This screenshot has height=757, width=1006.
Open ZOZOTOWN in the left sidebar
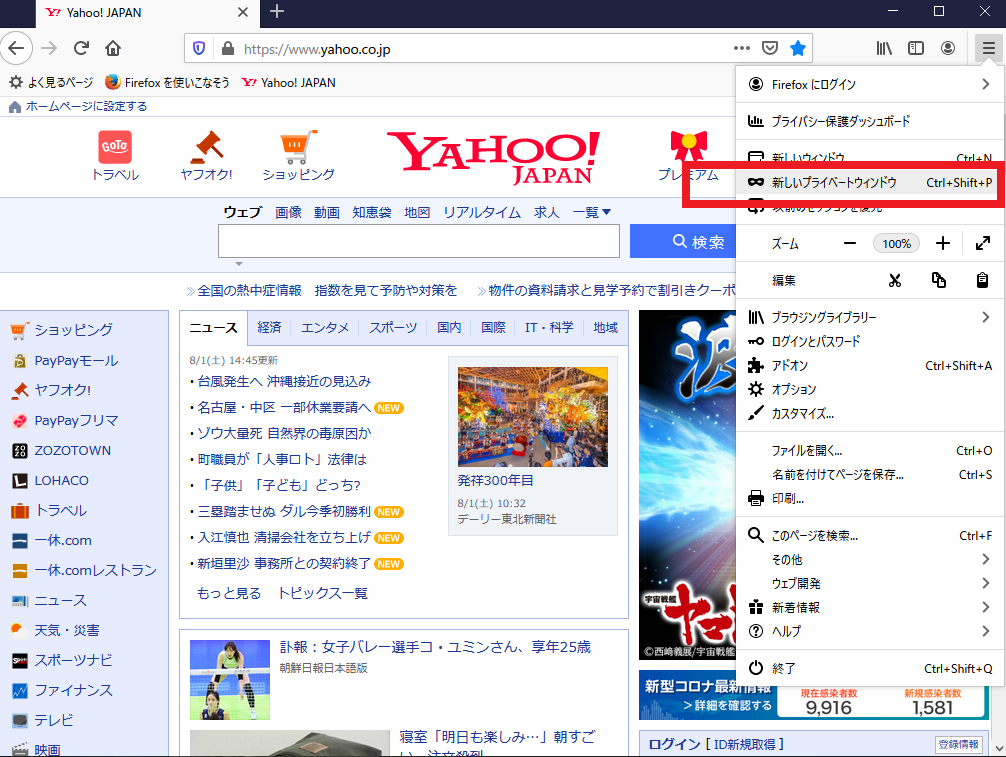click(72, 450)
